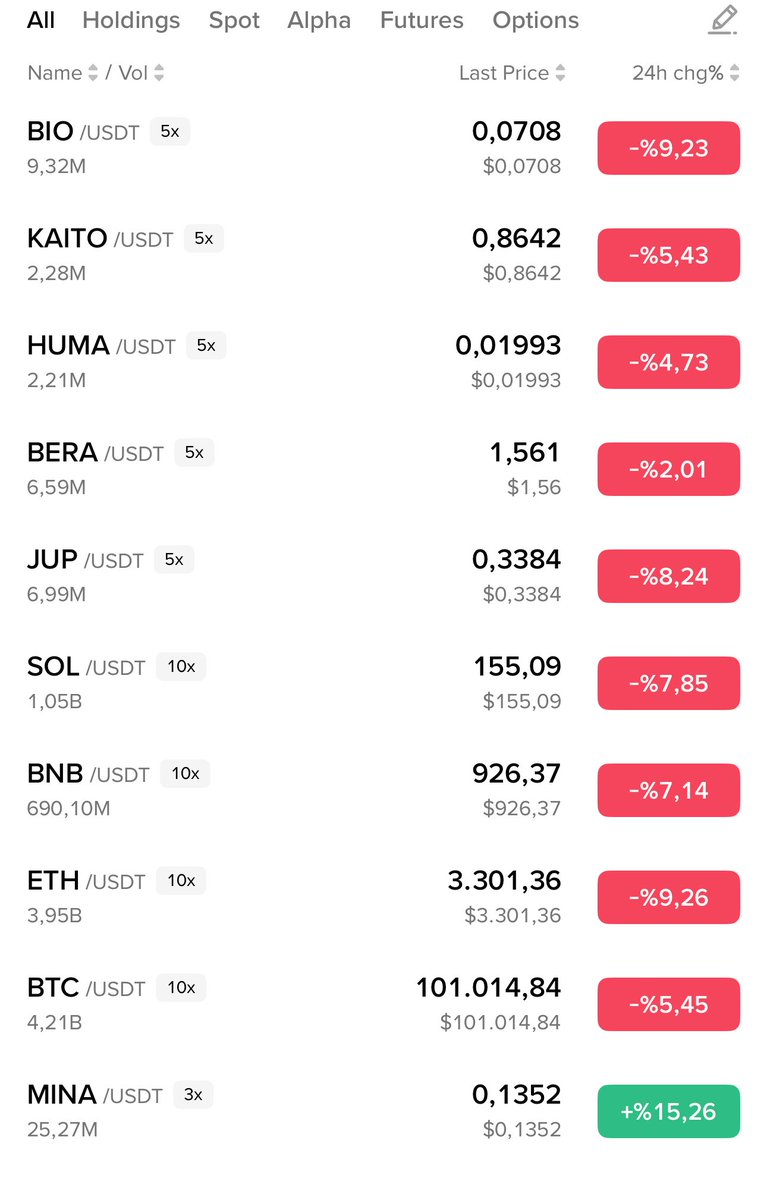Image resolution: width=767 pixels, height=1200 pixels.
Task: Show the Options tab
Action: coord(535,20)
